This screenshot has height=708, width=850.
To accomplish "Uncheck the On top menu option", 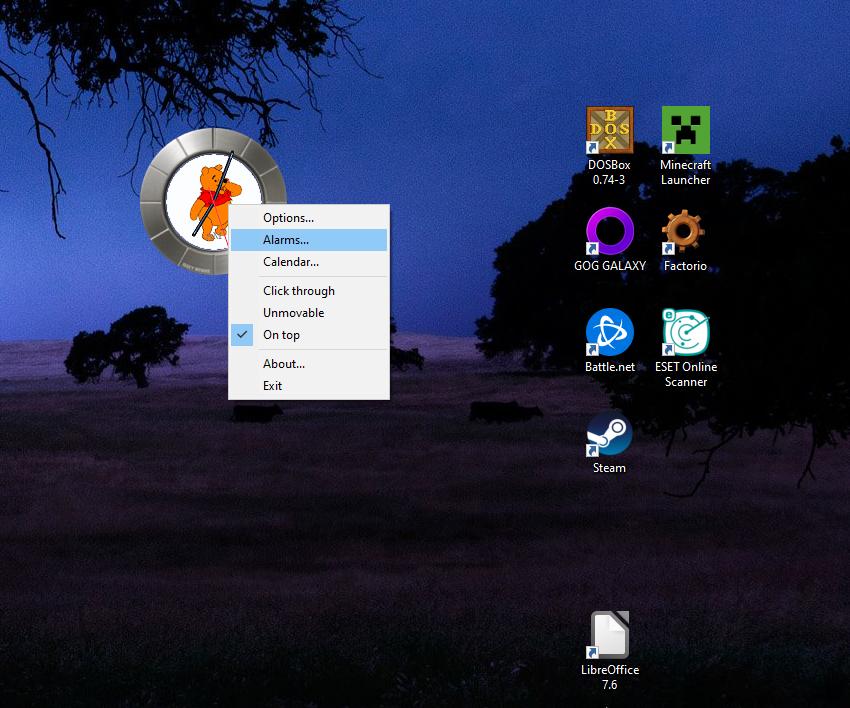I will click(x=309, y=335).
